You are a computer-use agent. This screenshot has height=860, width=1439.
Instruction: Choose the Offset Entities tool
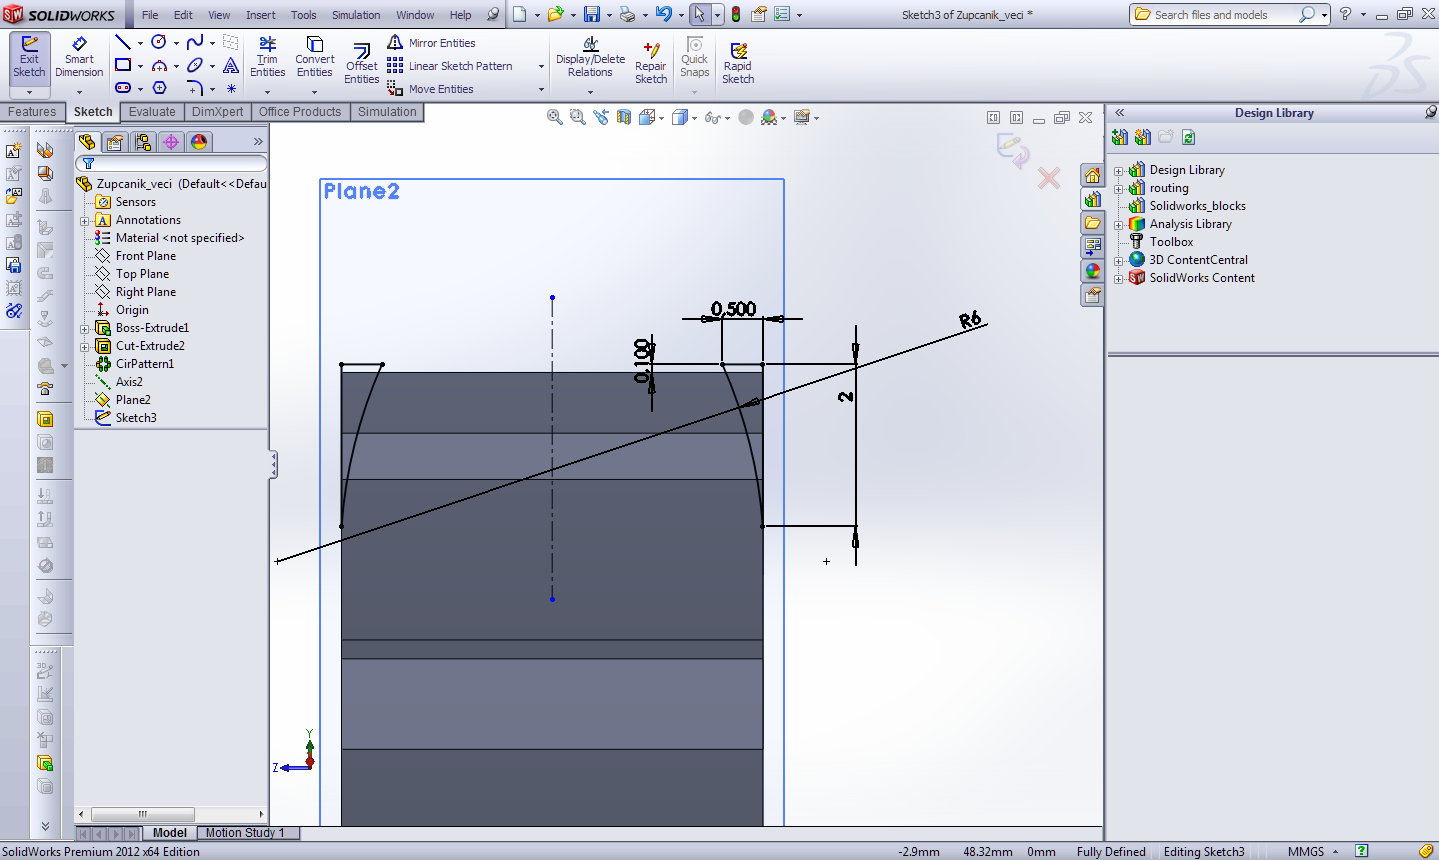[x=361, y=65]
